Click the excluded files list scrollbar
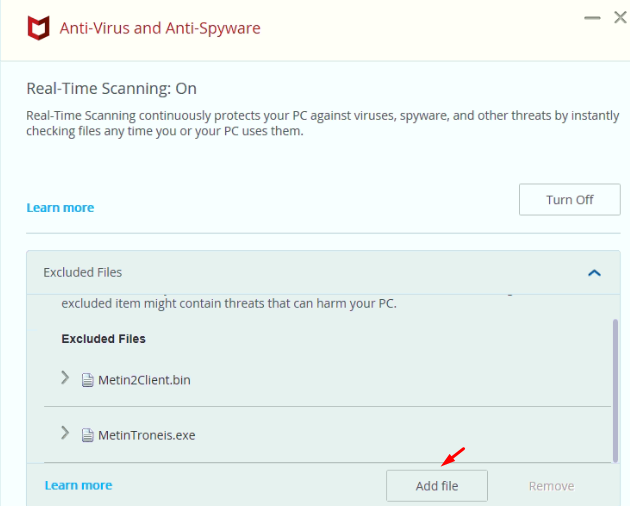Viewport: 630px width, 506px height. [613, 390]
